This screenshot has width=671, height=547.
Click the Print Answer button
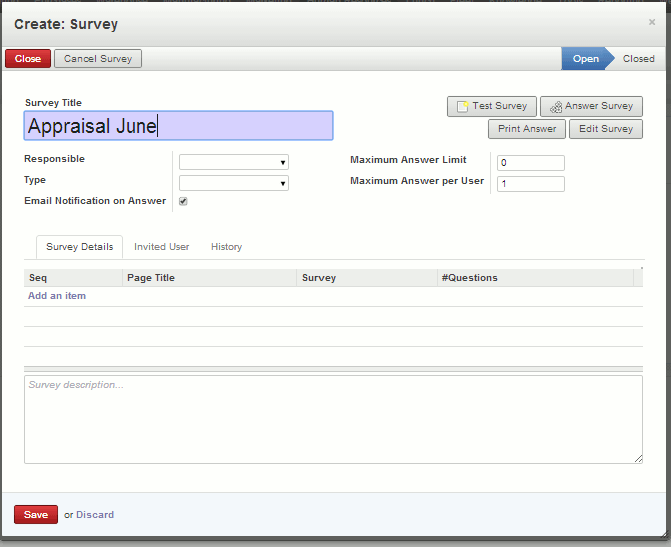tap(527, 129)
